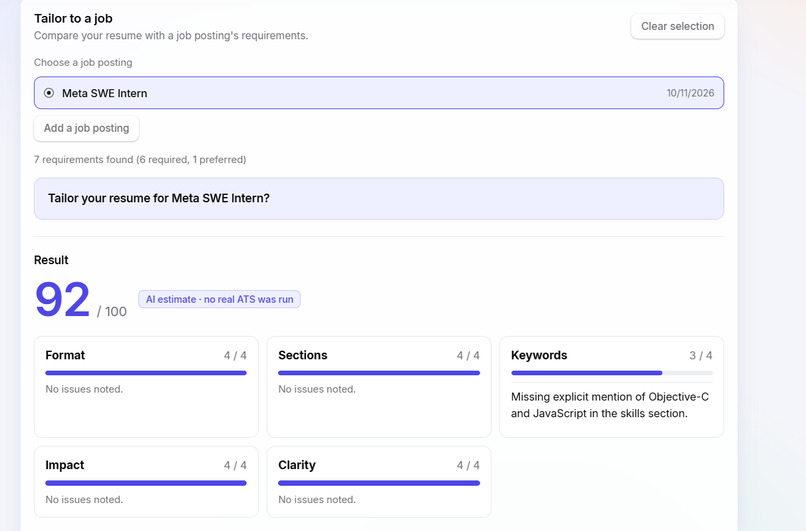The width and height of the screenshot is (806, 531).
Task: Click the Sections 4 / 4 score
Action: point(468,355)
